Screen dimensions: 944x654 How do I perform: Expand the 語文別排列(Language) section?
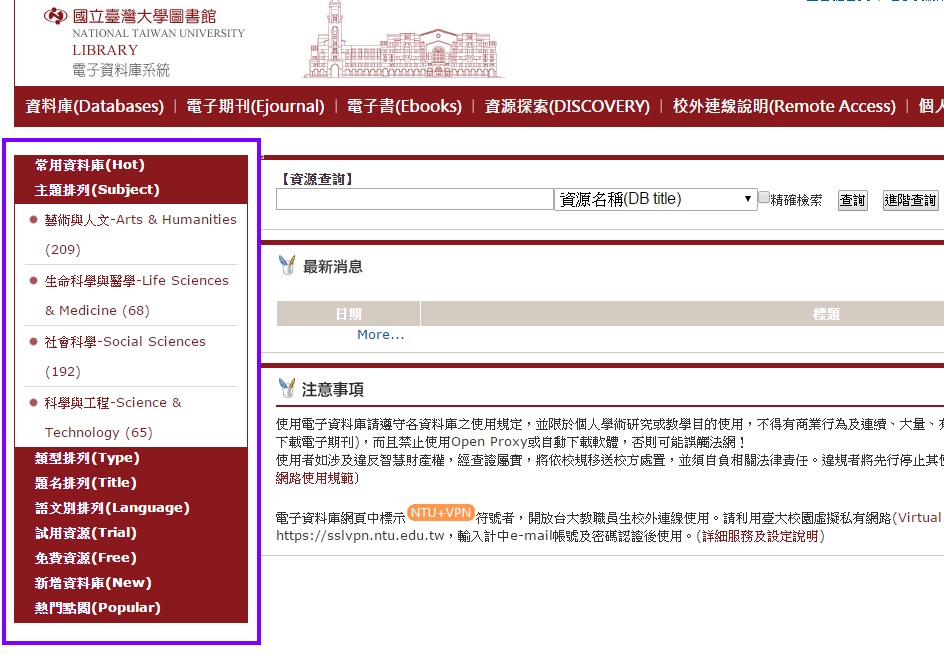click(112, 508)
